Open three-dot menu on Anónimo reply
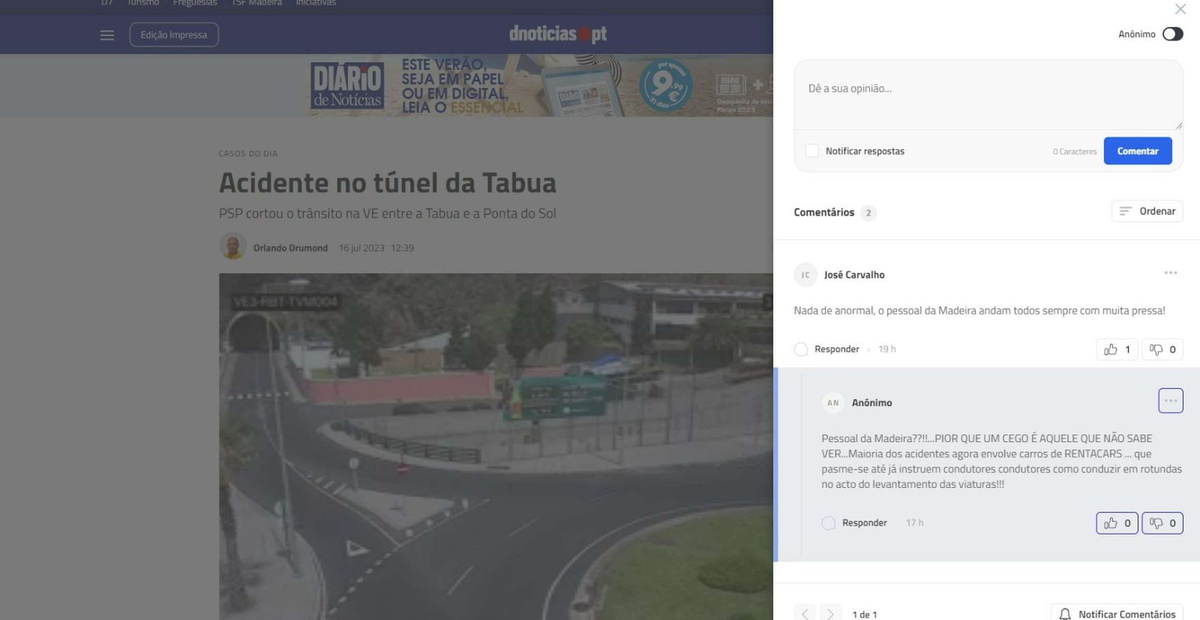Image resolution: width=1200 pixels, height=620 pixels. 1170,401
